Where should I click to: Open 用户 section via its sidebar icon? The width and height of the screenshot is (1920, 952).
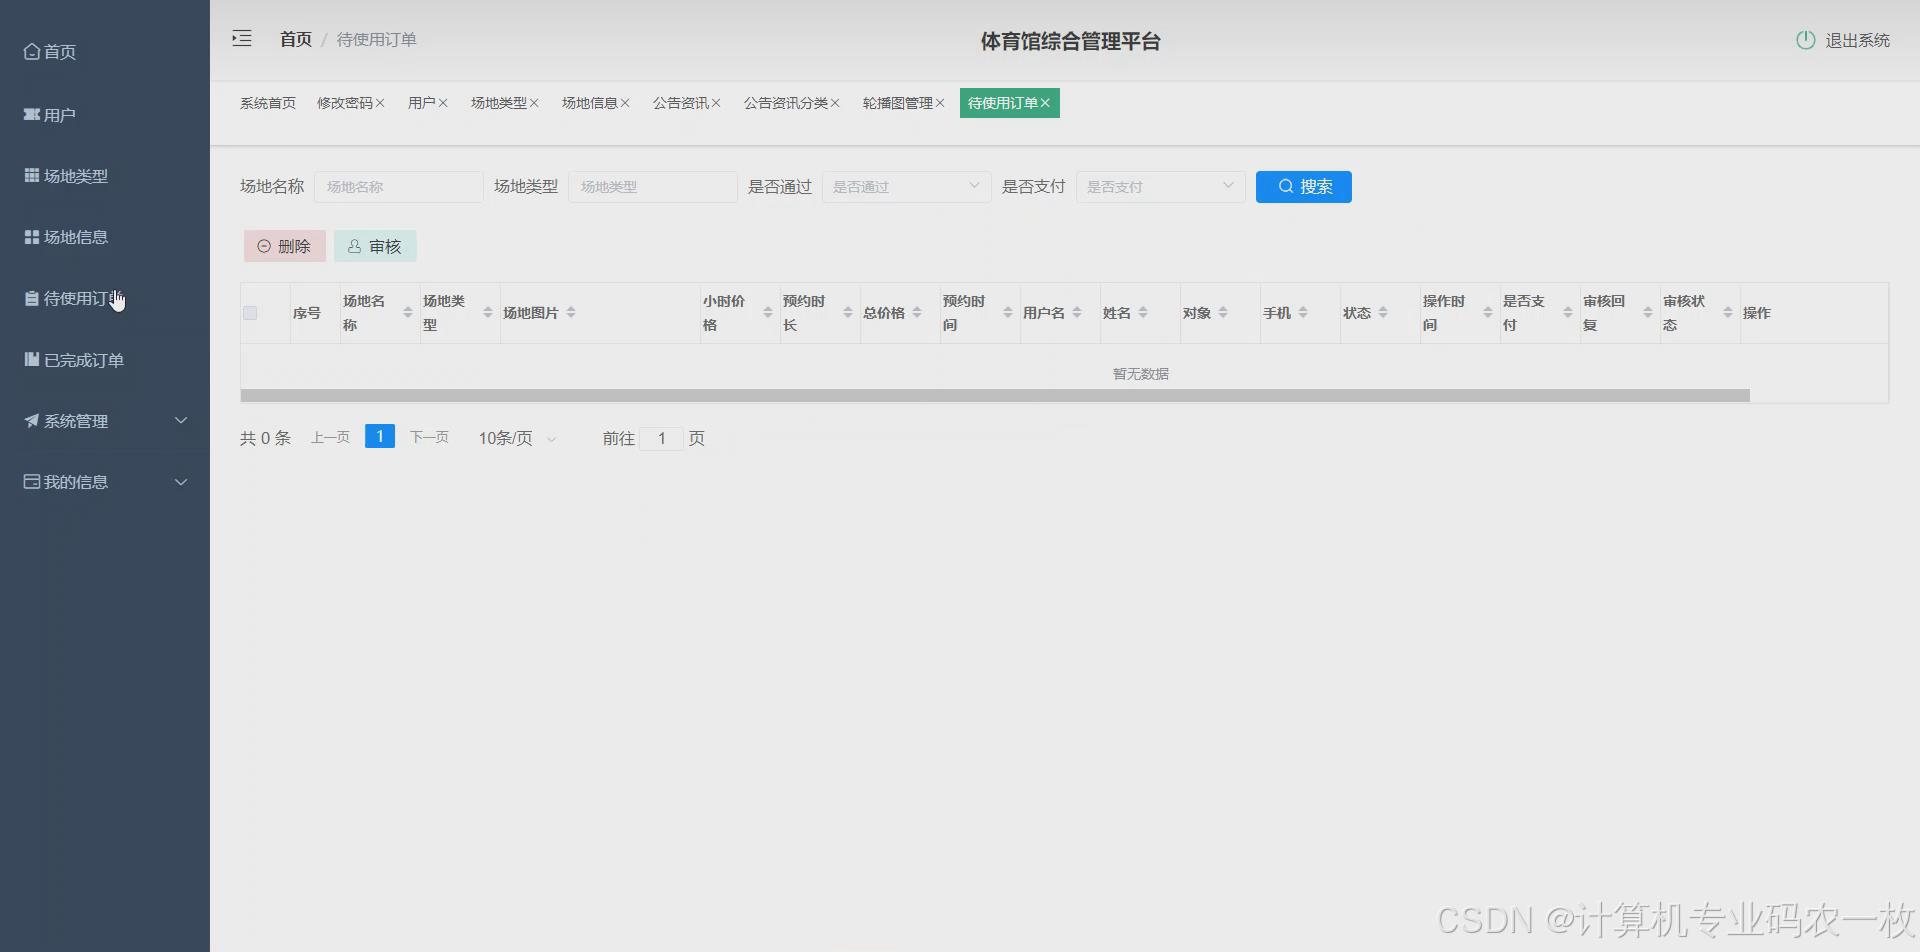(30, 114)
